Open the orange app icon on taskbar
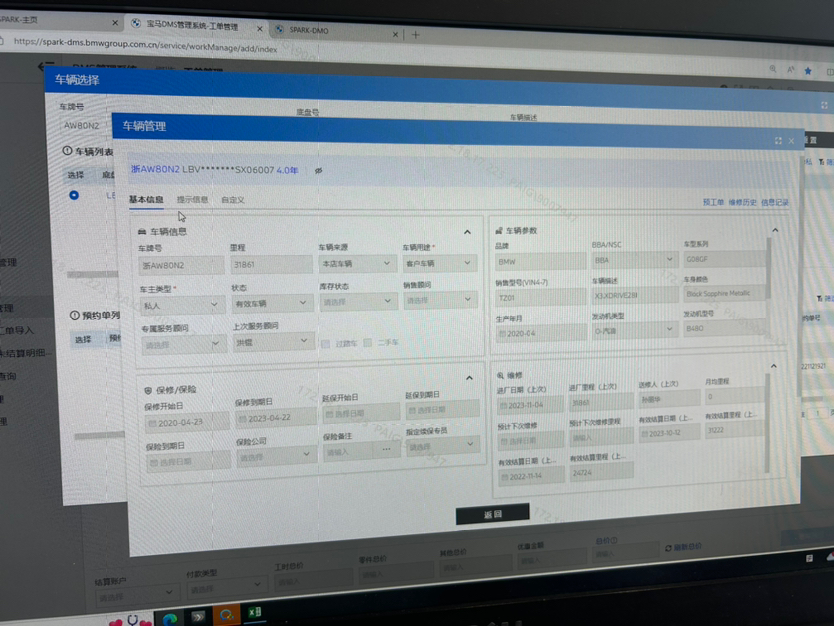The height and width of the screenshot is (626, 834). (227, 615)
